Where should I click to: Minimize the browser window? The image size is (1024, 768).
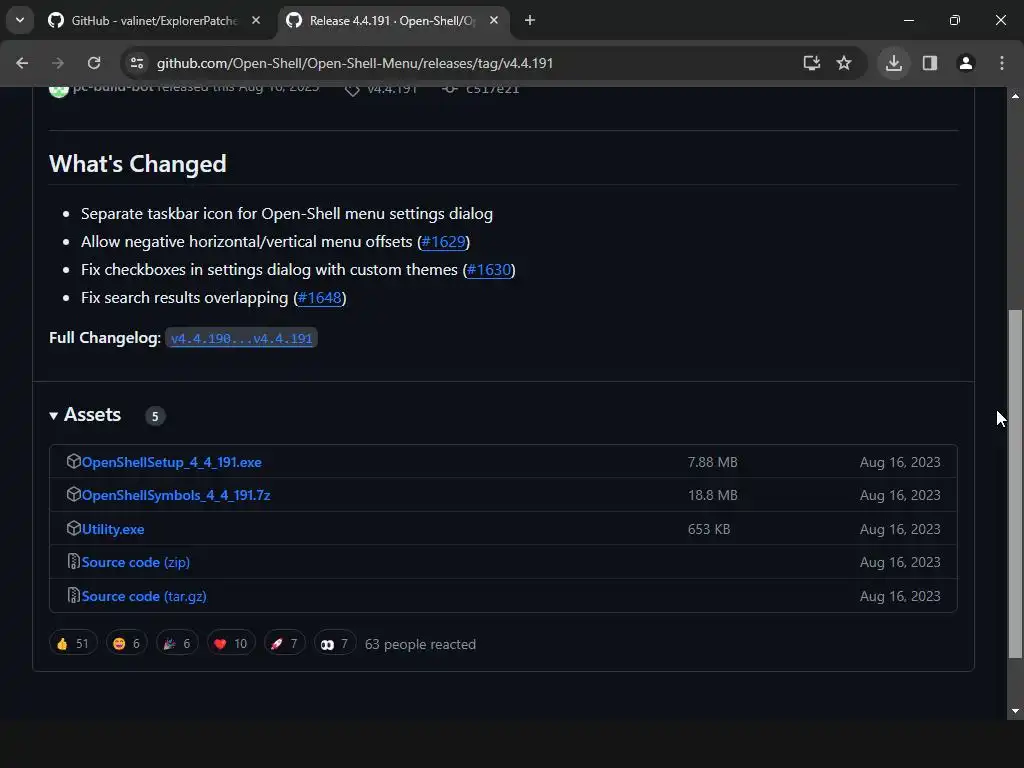(908, 20)
